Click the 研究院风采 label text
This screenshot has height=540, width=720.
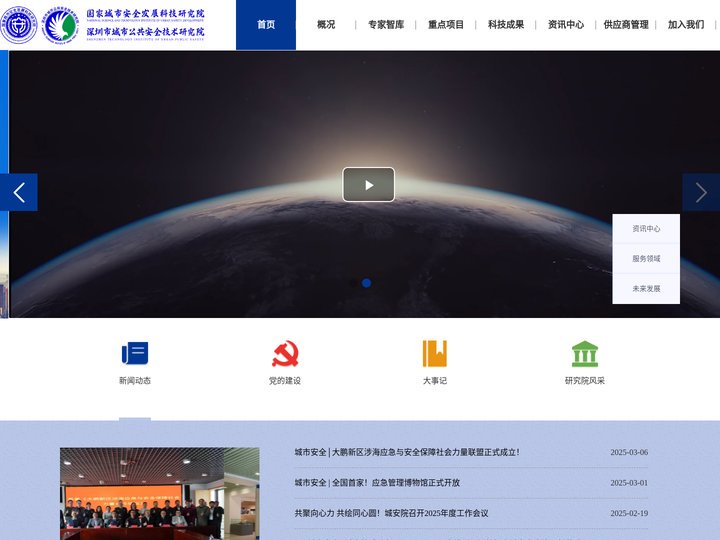pos(585,381)
